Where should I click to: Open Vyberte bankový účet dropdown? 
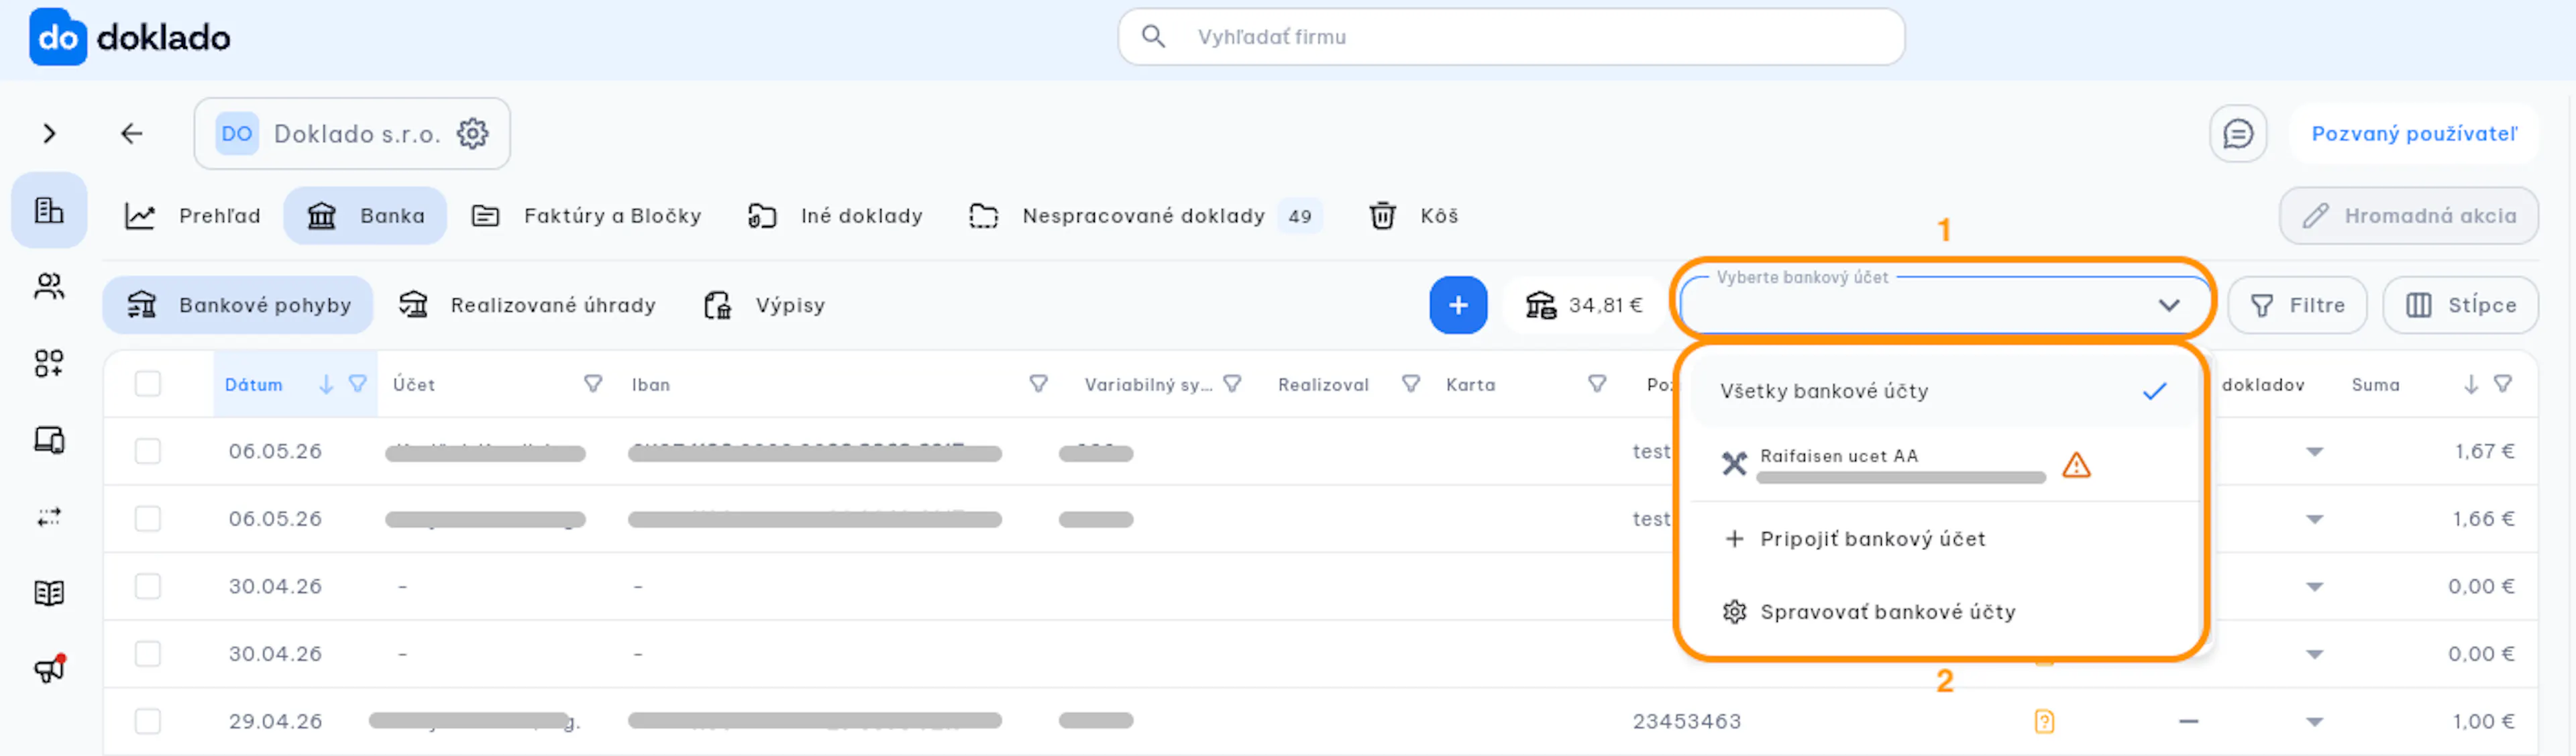pyautogui.click(x=1944, y=305)
